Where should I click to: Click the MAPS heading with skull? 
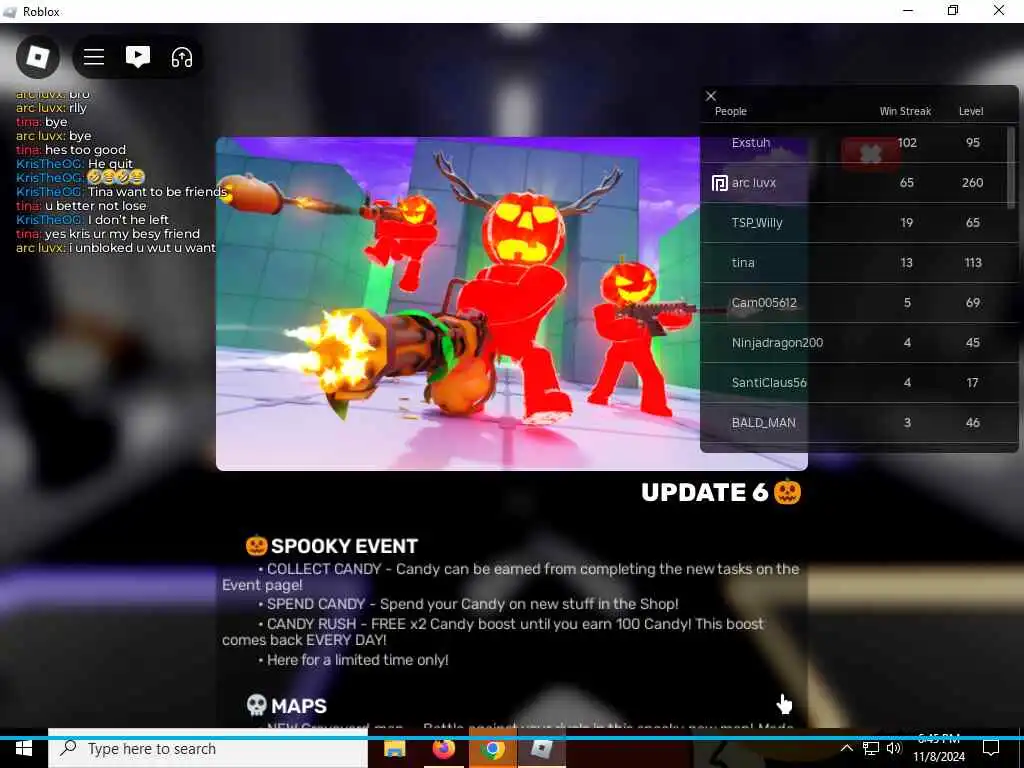[x=286, y=706]
